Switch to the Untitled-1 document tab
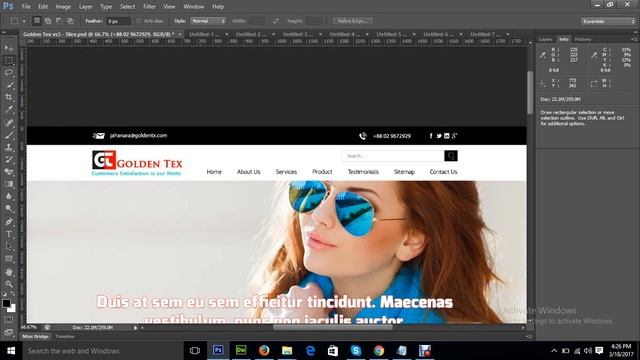 (204, 34)
